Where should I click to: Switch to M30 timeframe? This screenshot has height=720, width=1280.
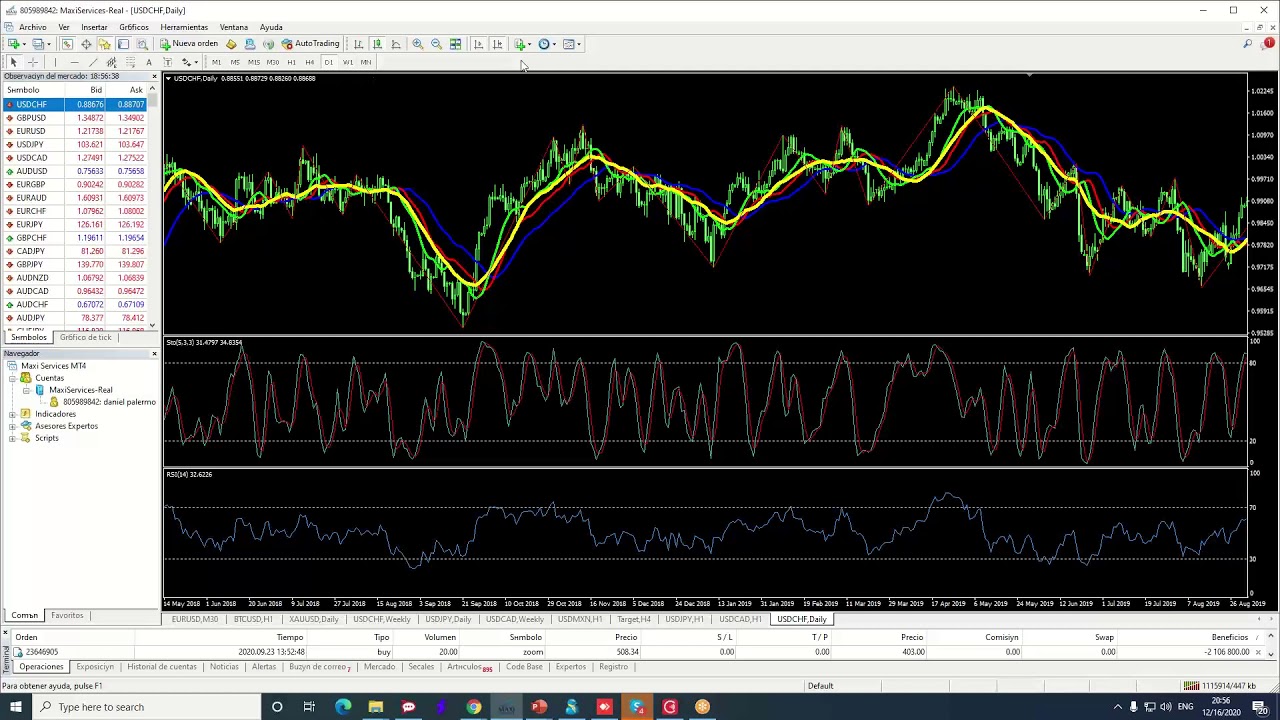[x=273, y=62]
